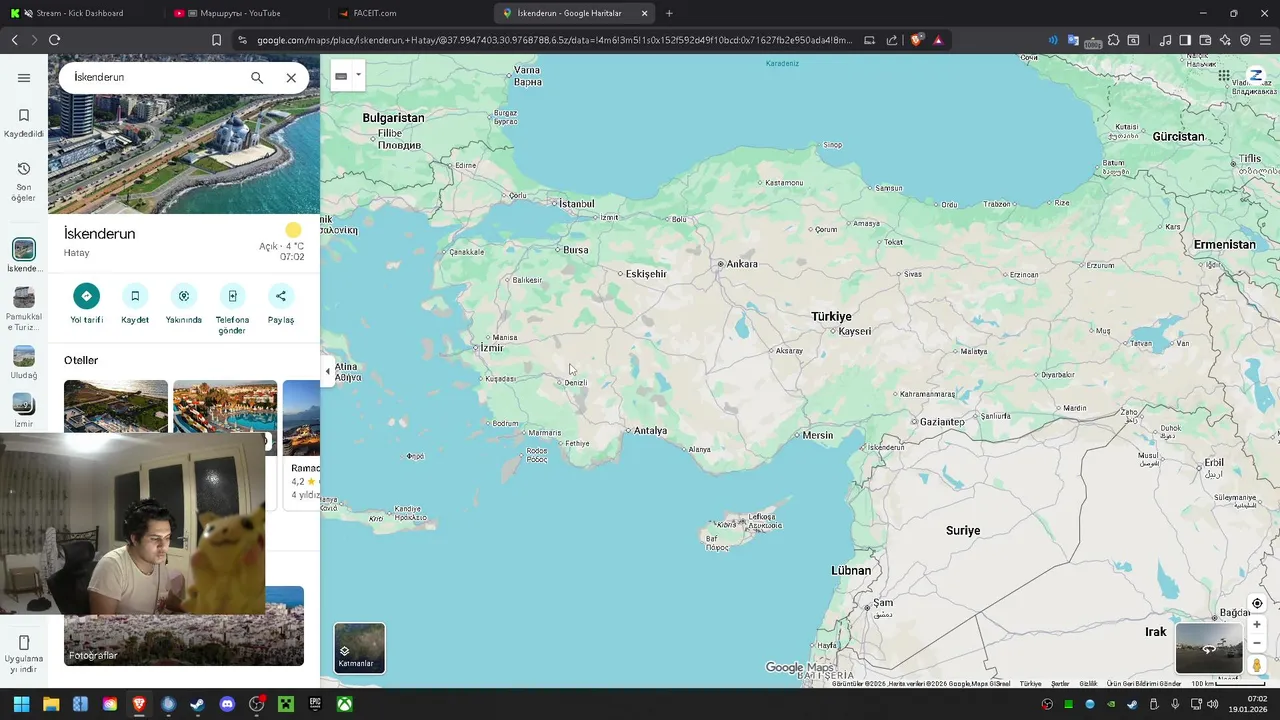Open the extensions puzzle menu

pos(1113,40)
